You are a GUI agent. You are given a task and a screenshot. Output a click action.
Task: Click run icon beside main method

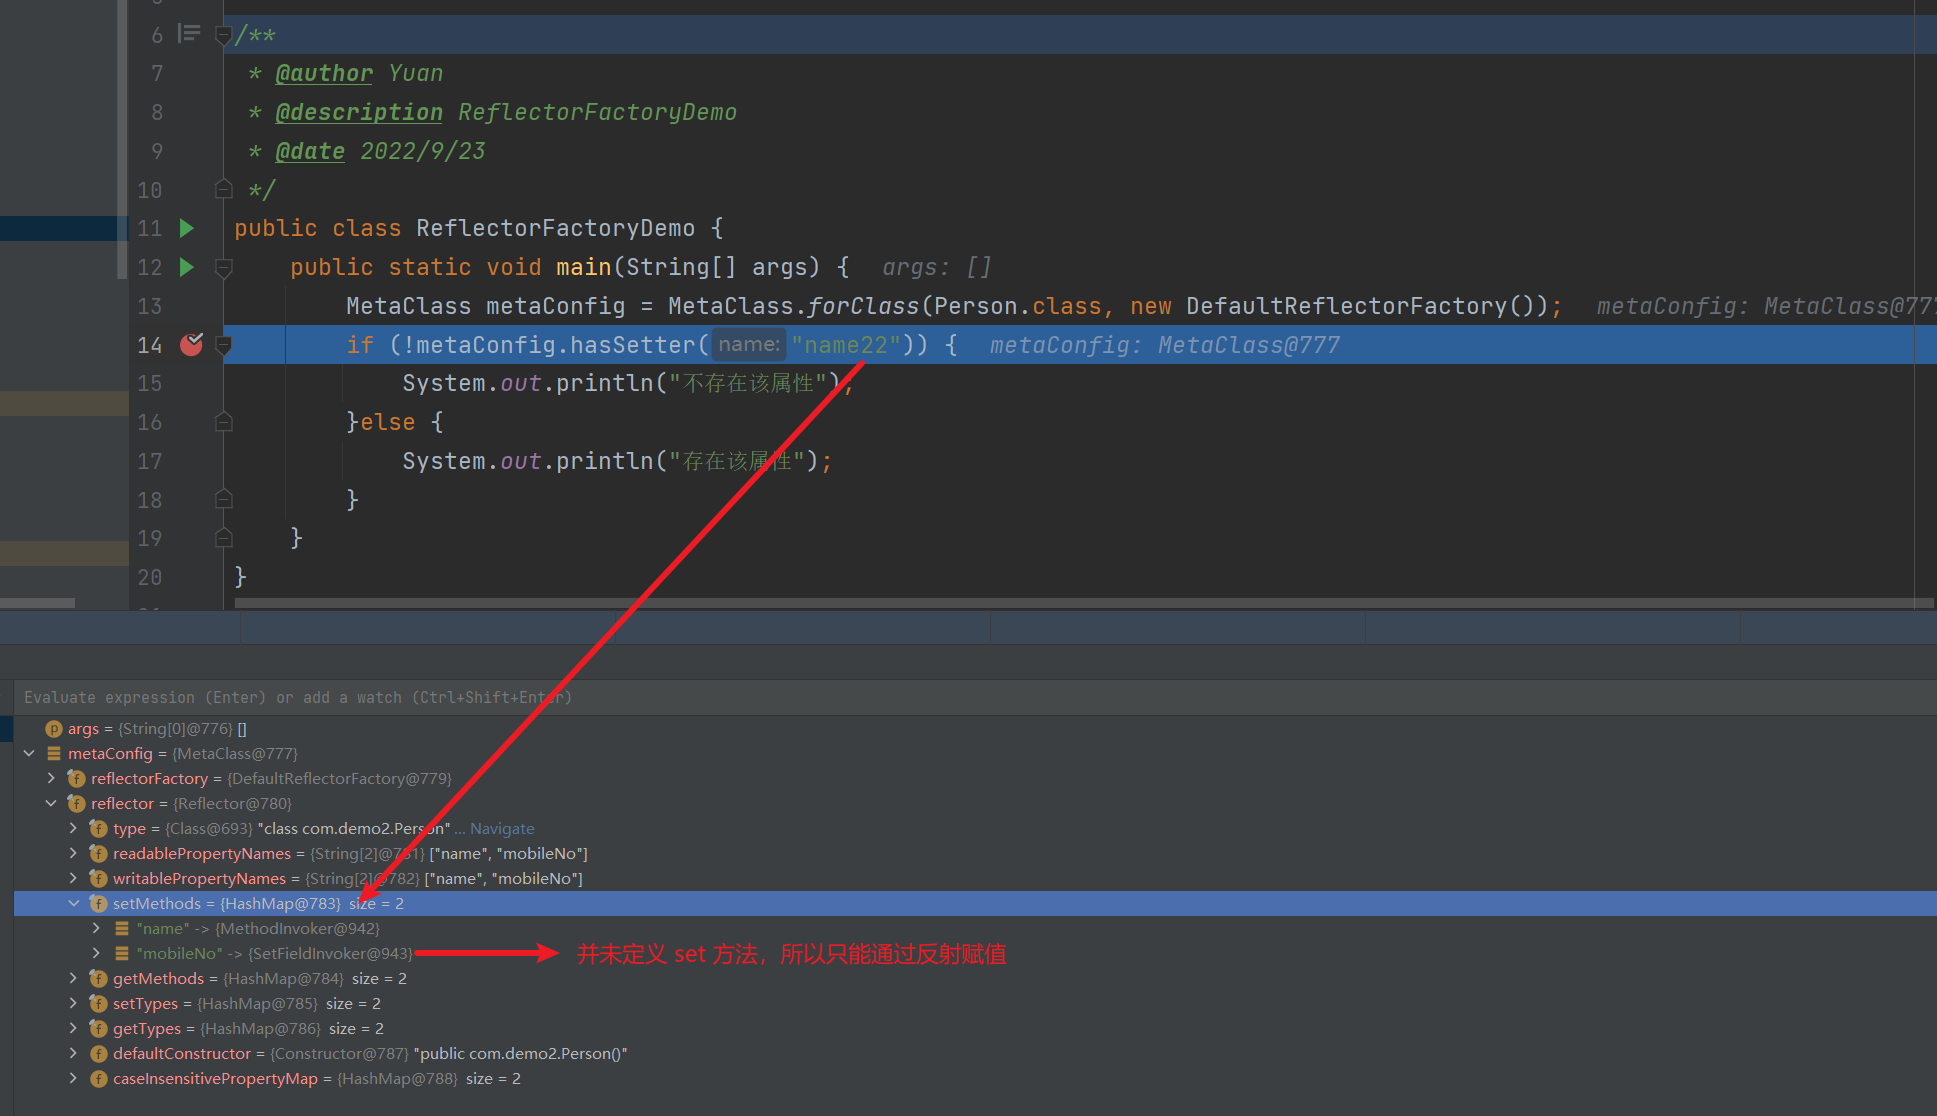coord(186,267)
